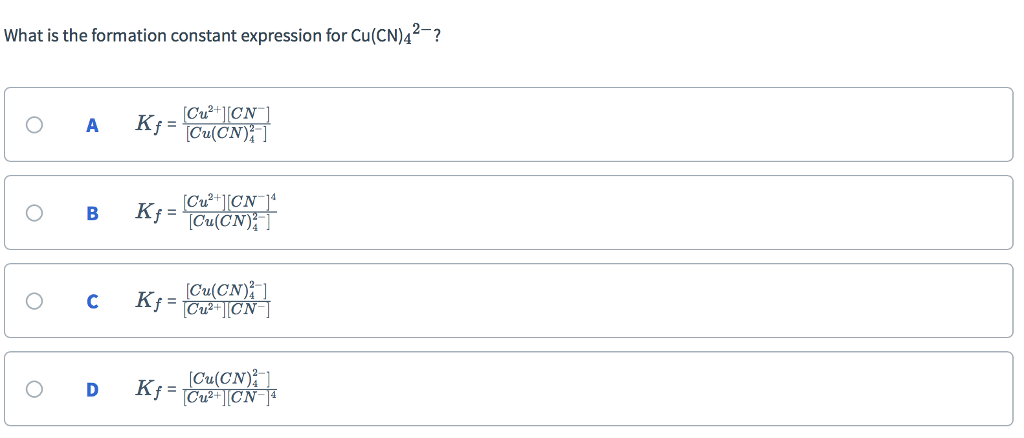1024x438 pixels.
Task: Click the red letter A label
Action: 92,126
